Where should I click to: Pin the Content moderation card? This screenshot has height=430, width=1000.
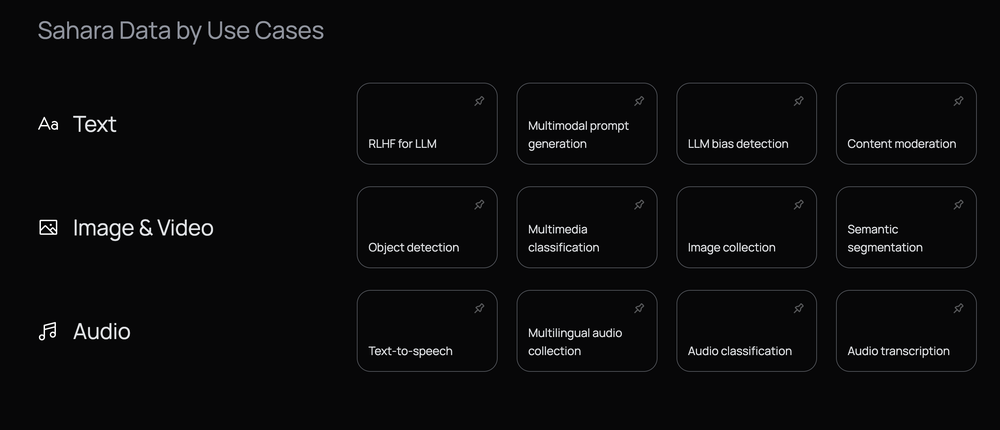point(958,101)
